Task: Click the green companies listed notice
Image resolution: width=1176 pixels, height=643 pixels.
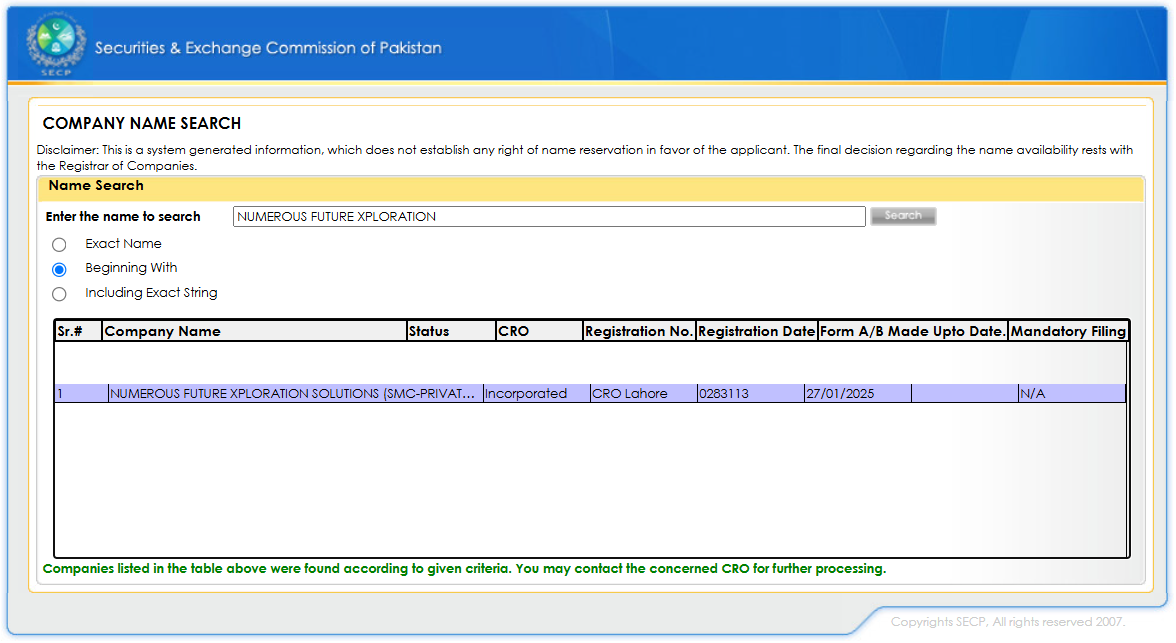Action: tap(464, 569)
